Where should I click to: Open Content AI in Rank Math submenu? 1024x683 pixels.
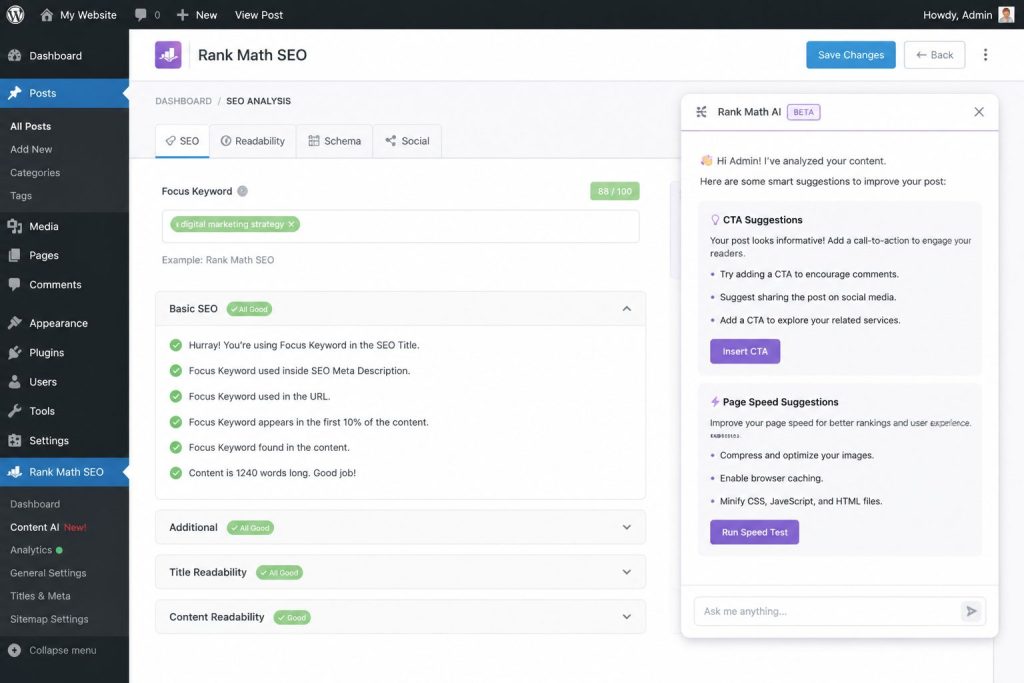click(x=35, y=527)
